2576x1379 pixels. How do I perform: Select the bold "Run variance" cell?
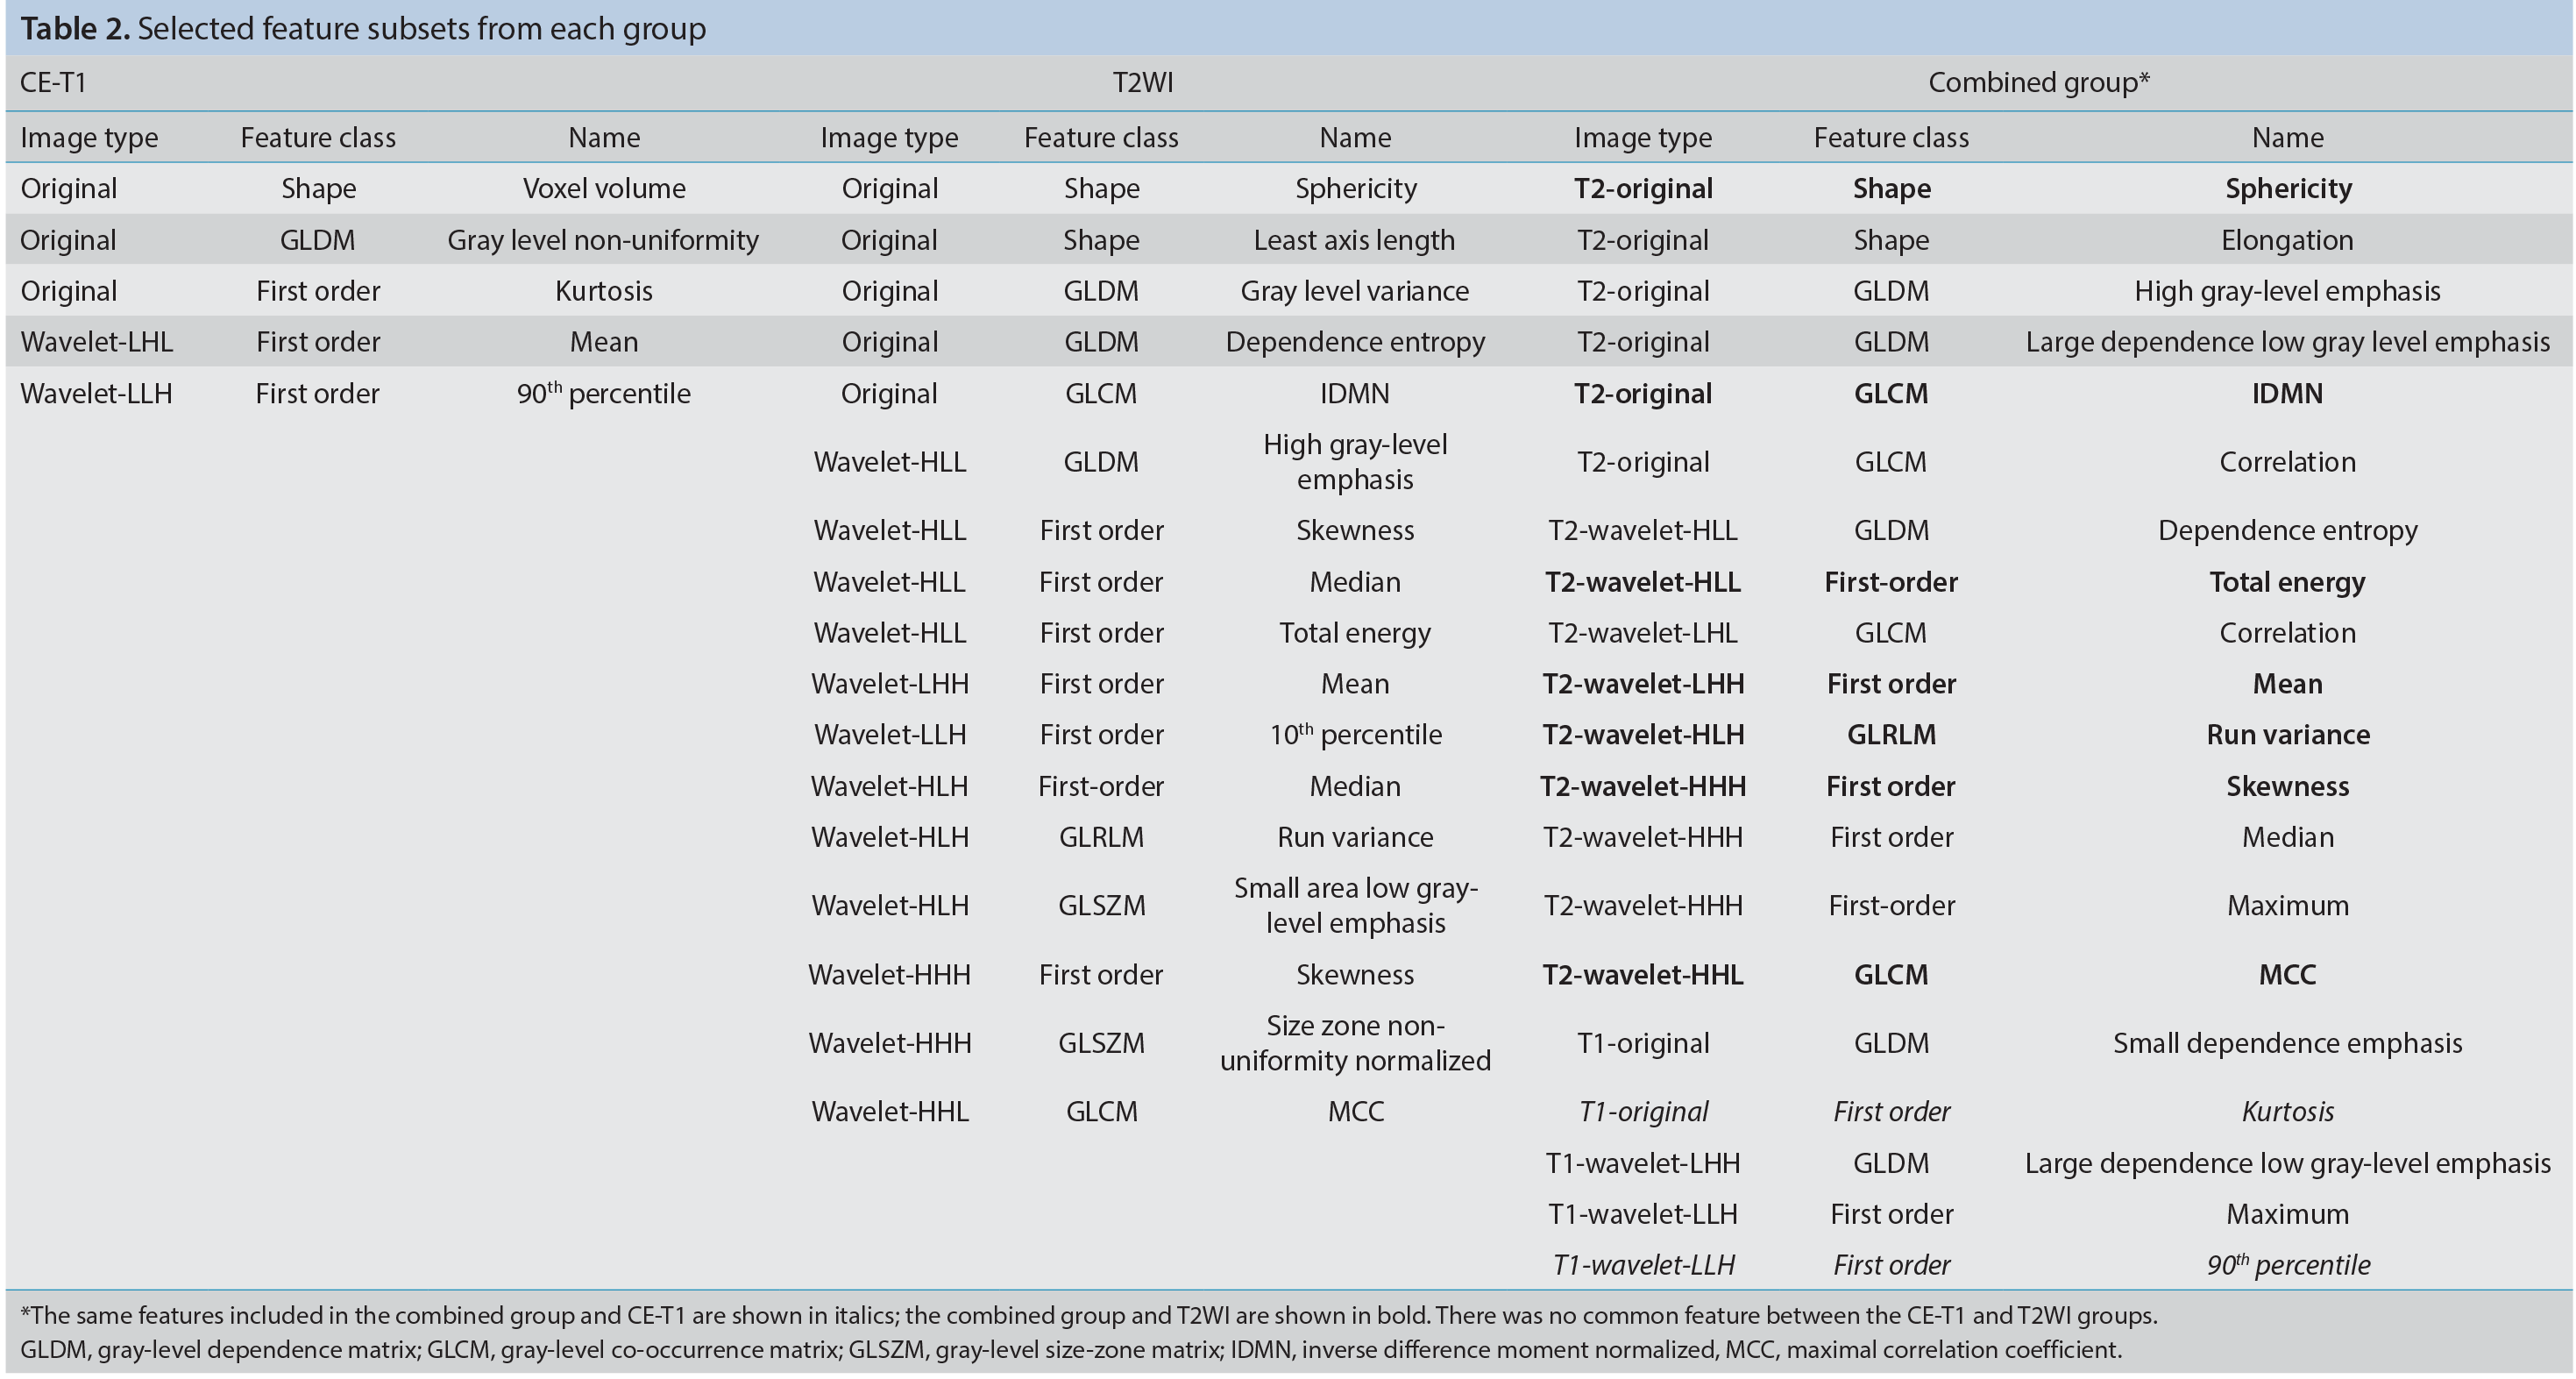tap(2288, 735)
